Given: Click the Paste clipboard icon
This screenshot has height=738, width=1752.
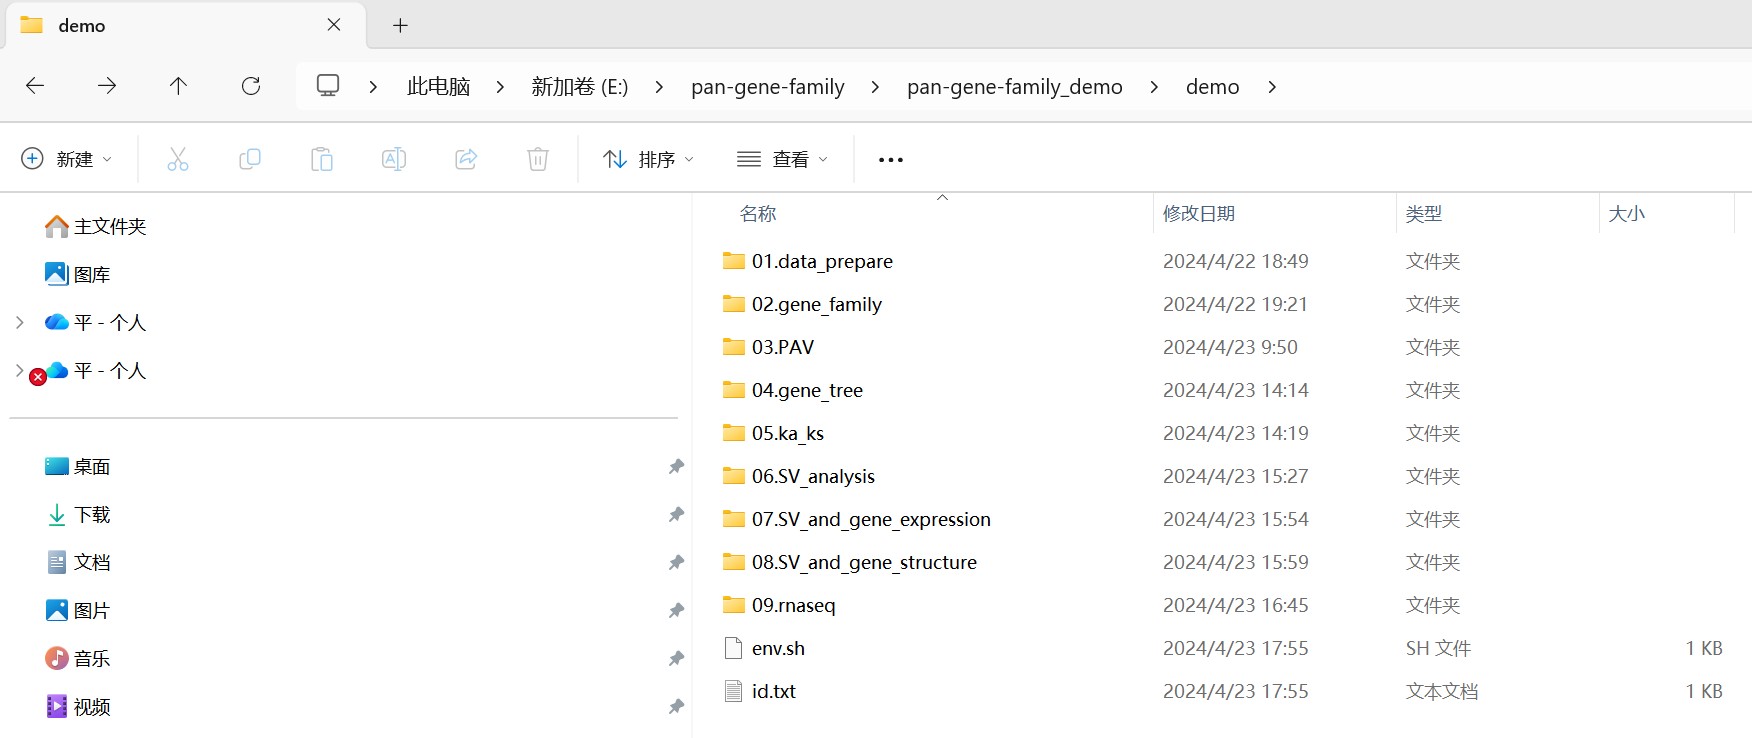Looking at the screenshot, I should click(322, 159).
